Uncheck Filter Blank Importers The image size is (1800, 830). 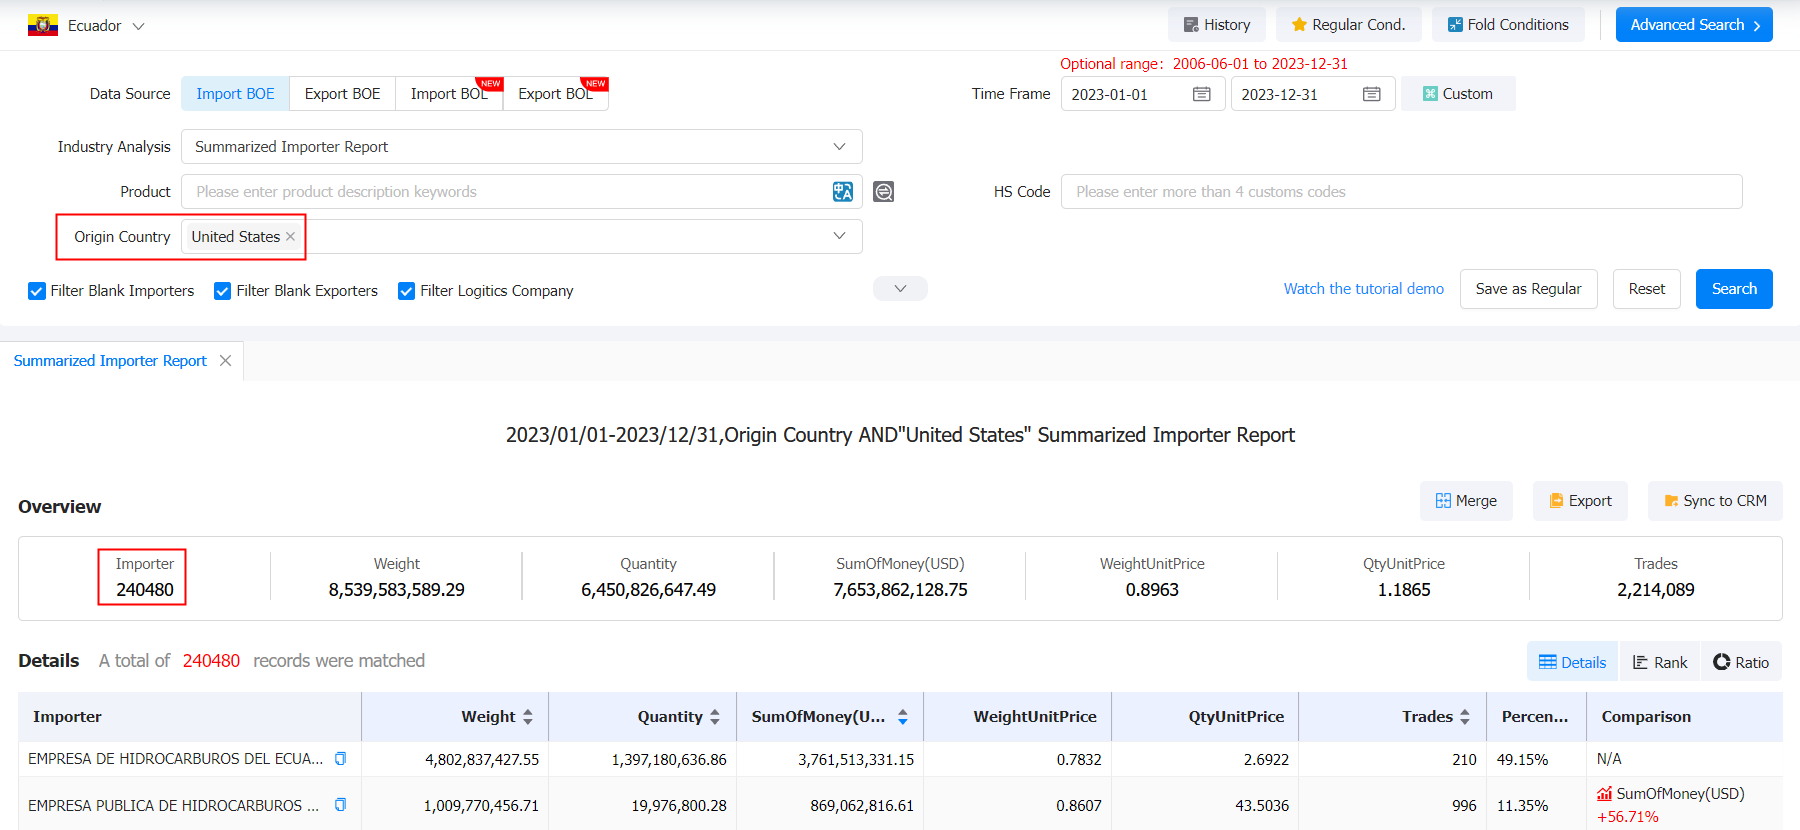pos(37,291)
